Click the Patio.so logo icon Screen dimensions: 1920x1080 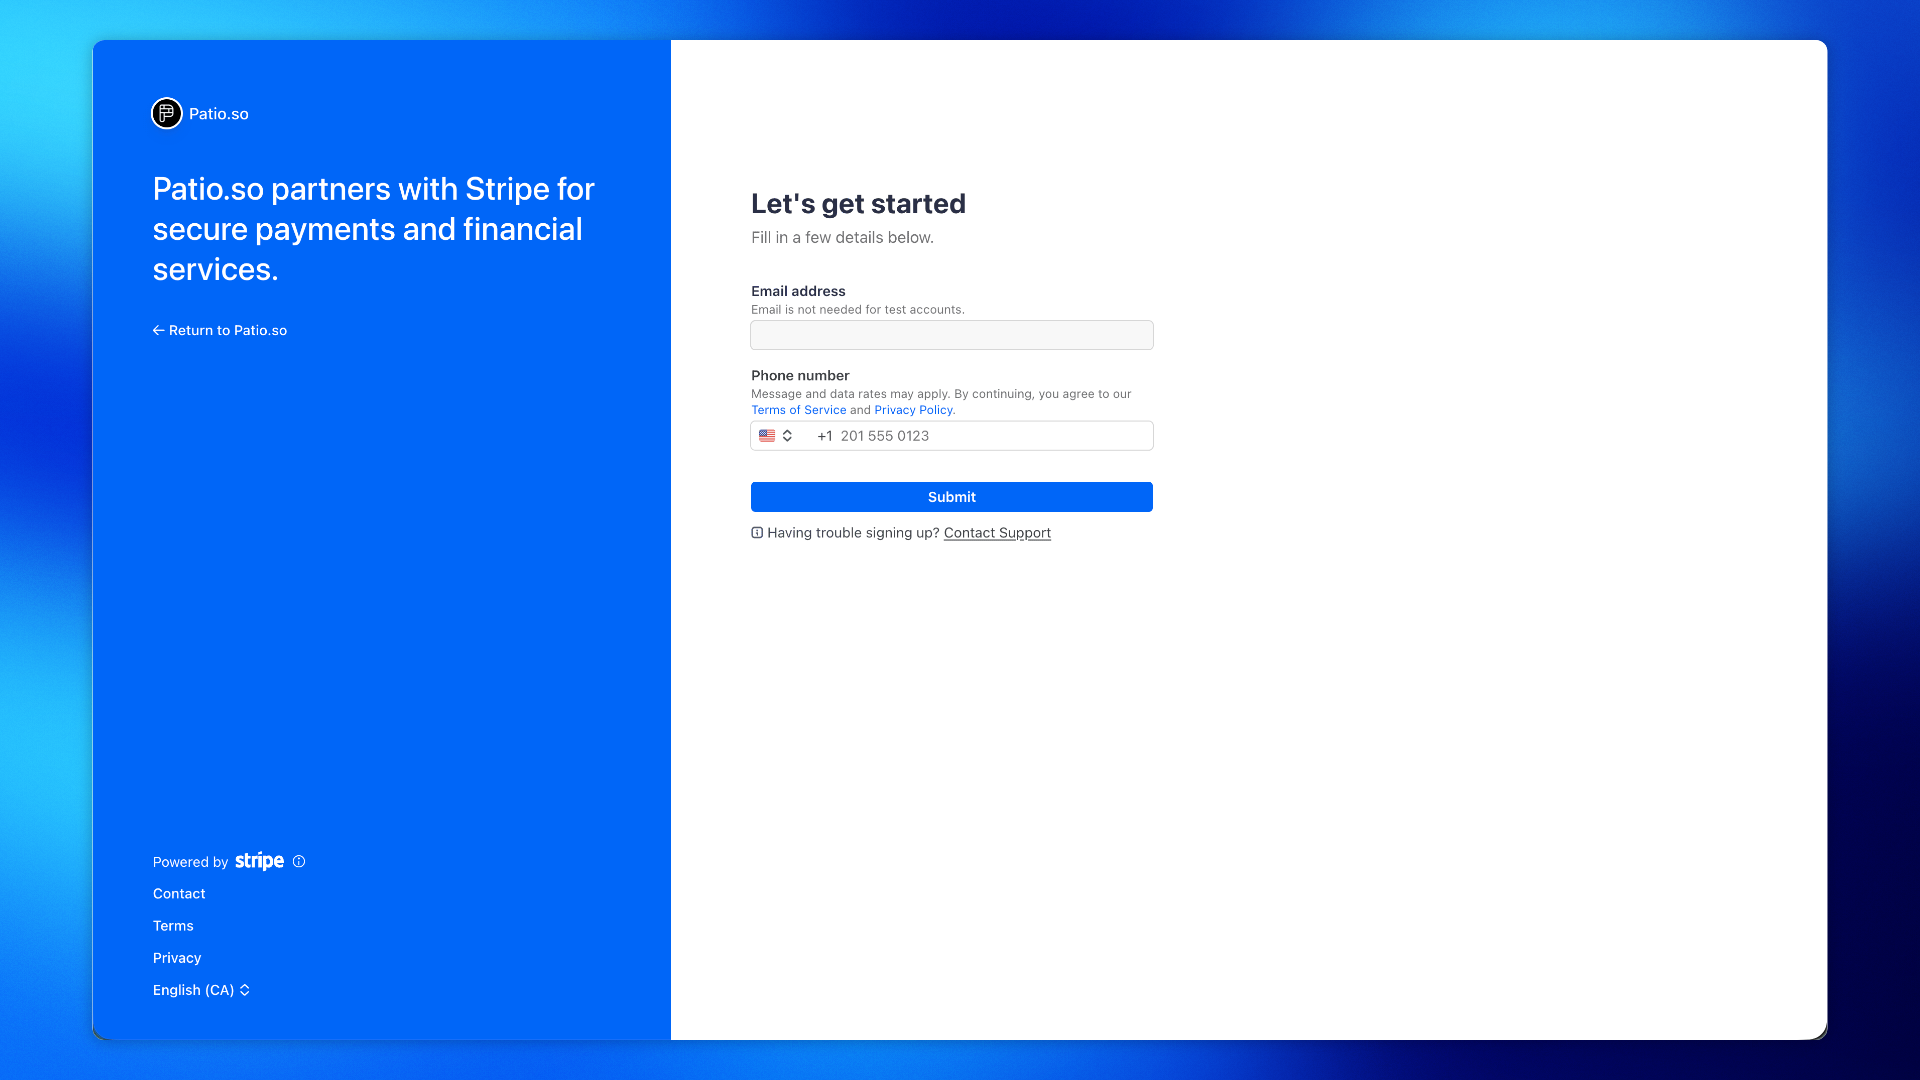point(167,113)
